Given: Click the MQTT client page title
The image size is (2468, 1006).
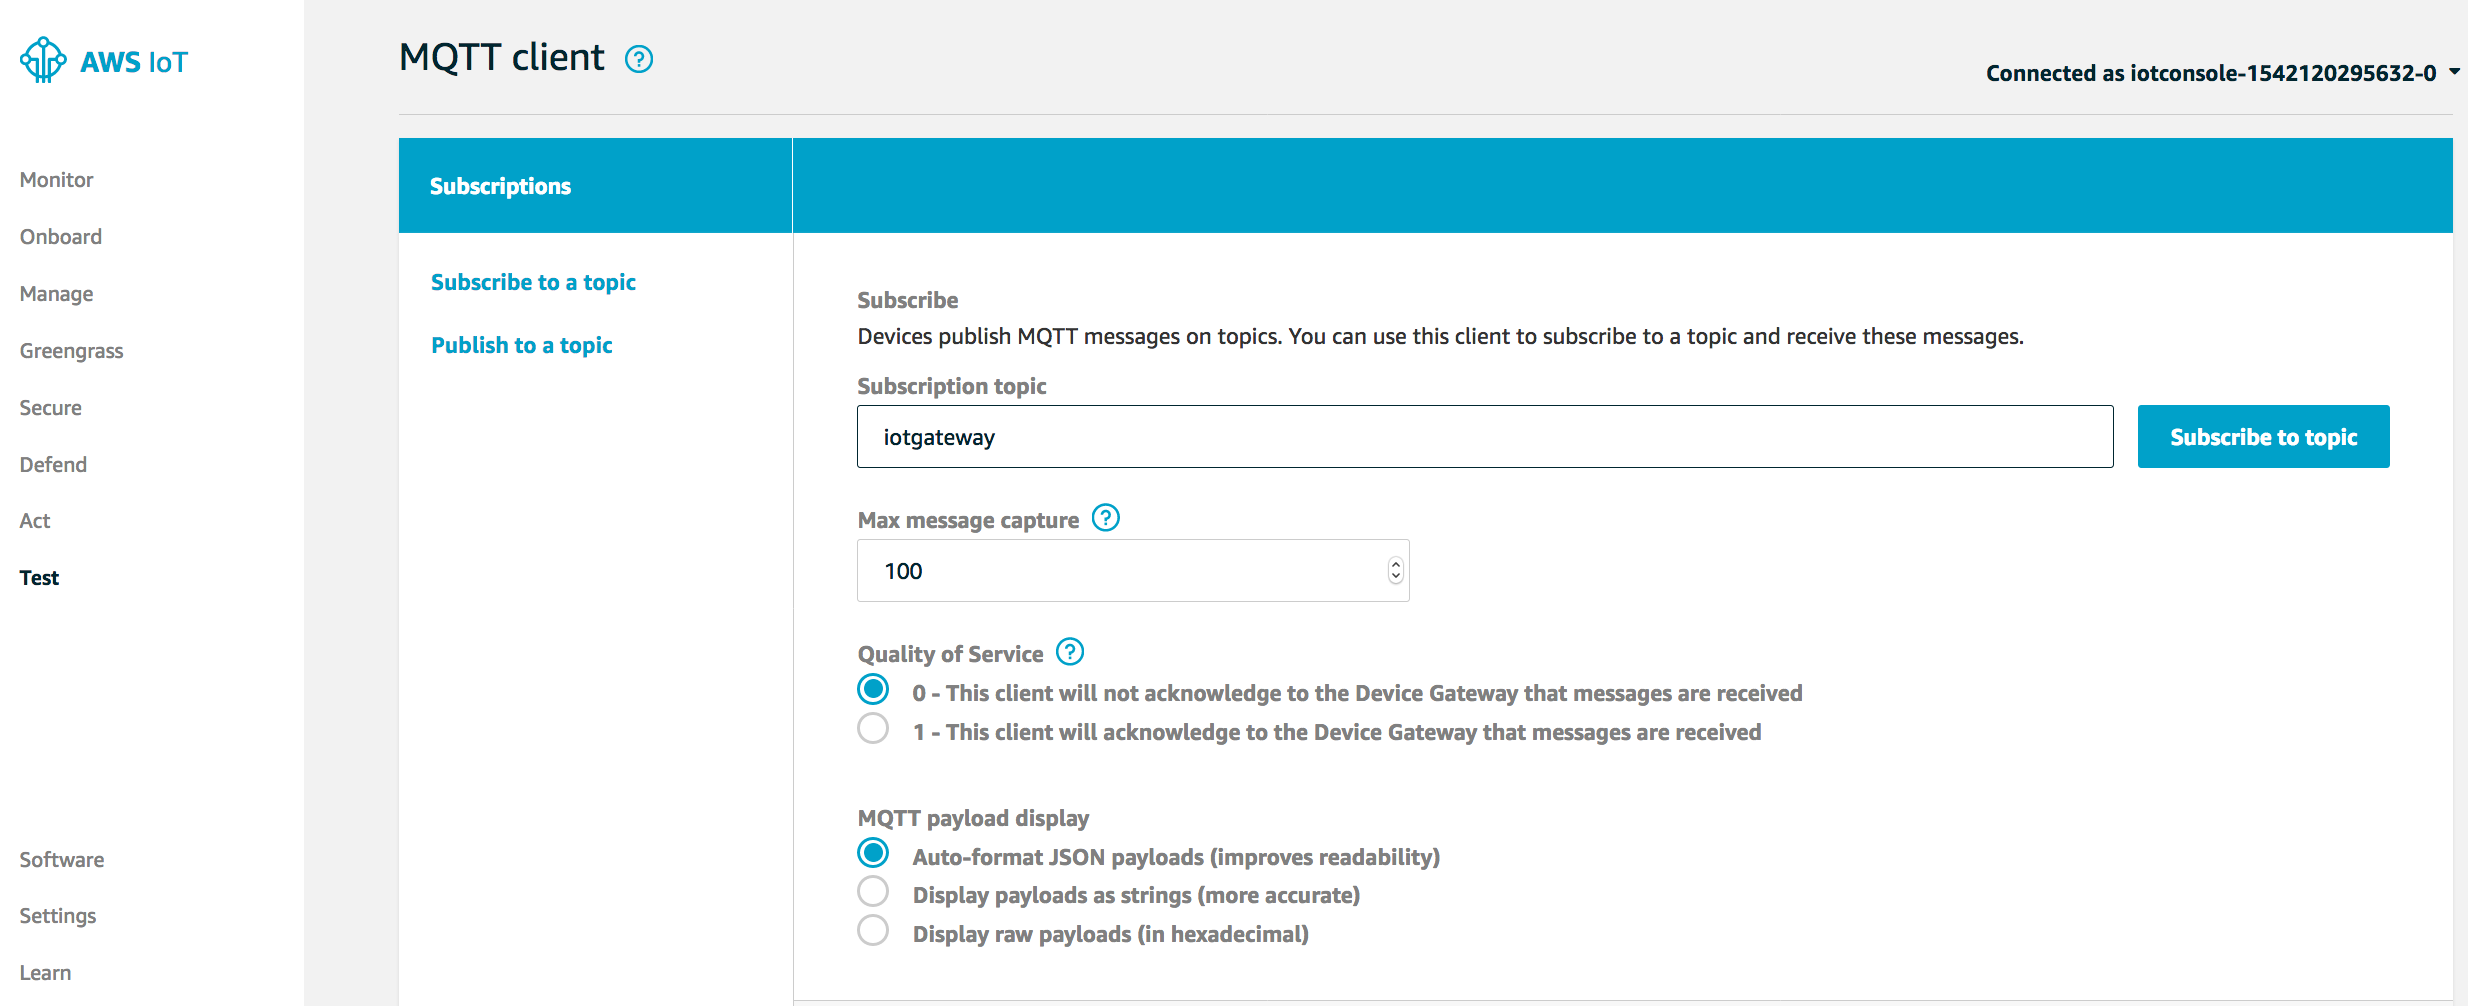Looking at the screenshot, I should 502,58.
